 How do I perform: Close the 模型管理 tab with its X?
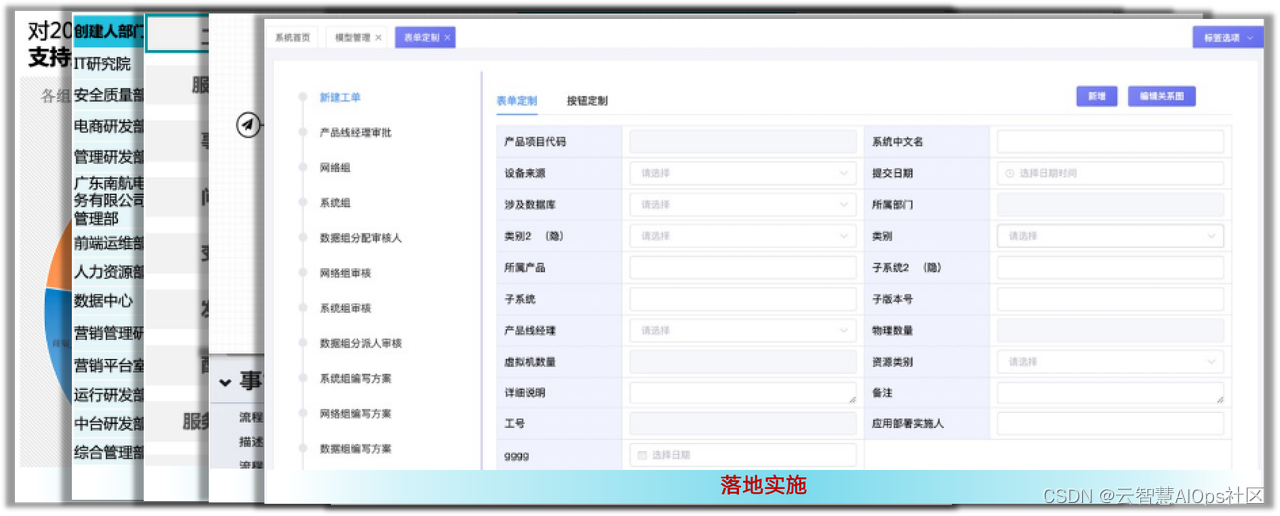(378, 37)
